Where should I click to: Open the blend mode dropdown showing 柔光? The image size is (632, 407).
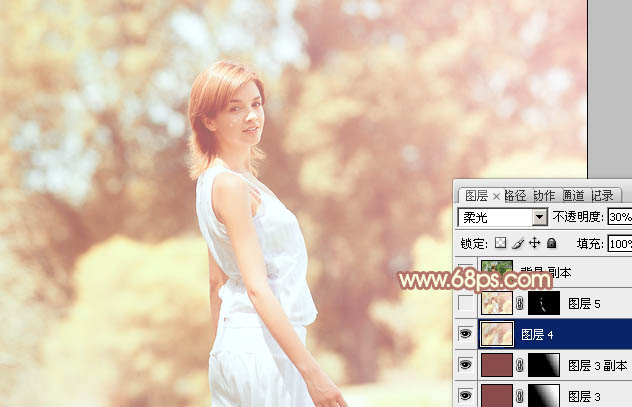pos(503,217)
